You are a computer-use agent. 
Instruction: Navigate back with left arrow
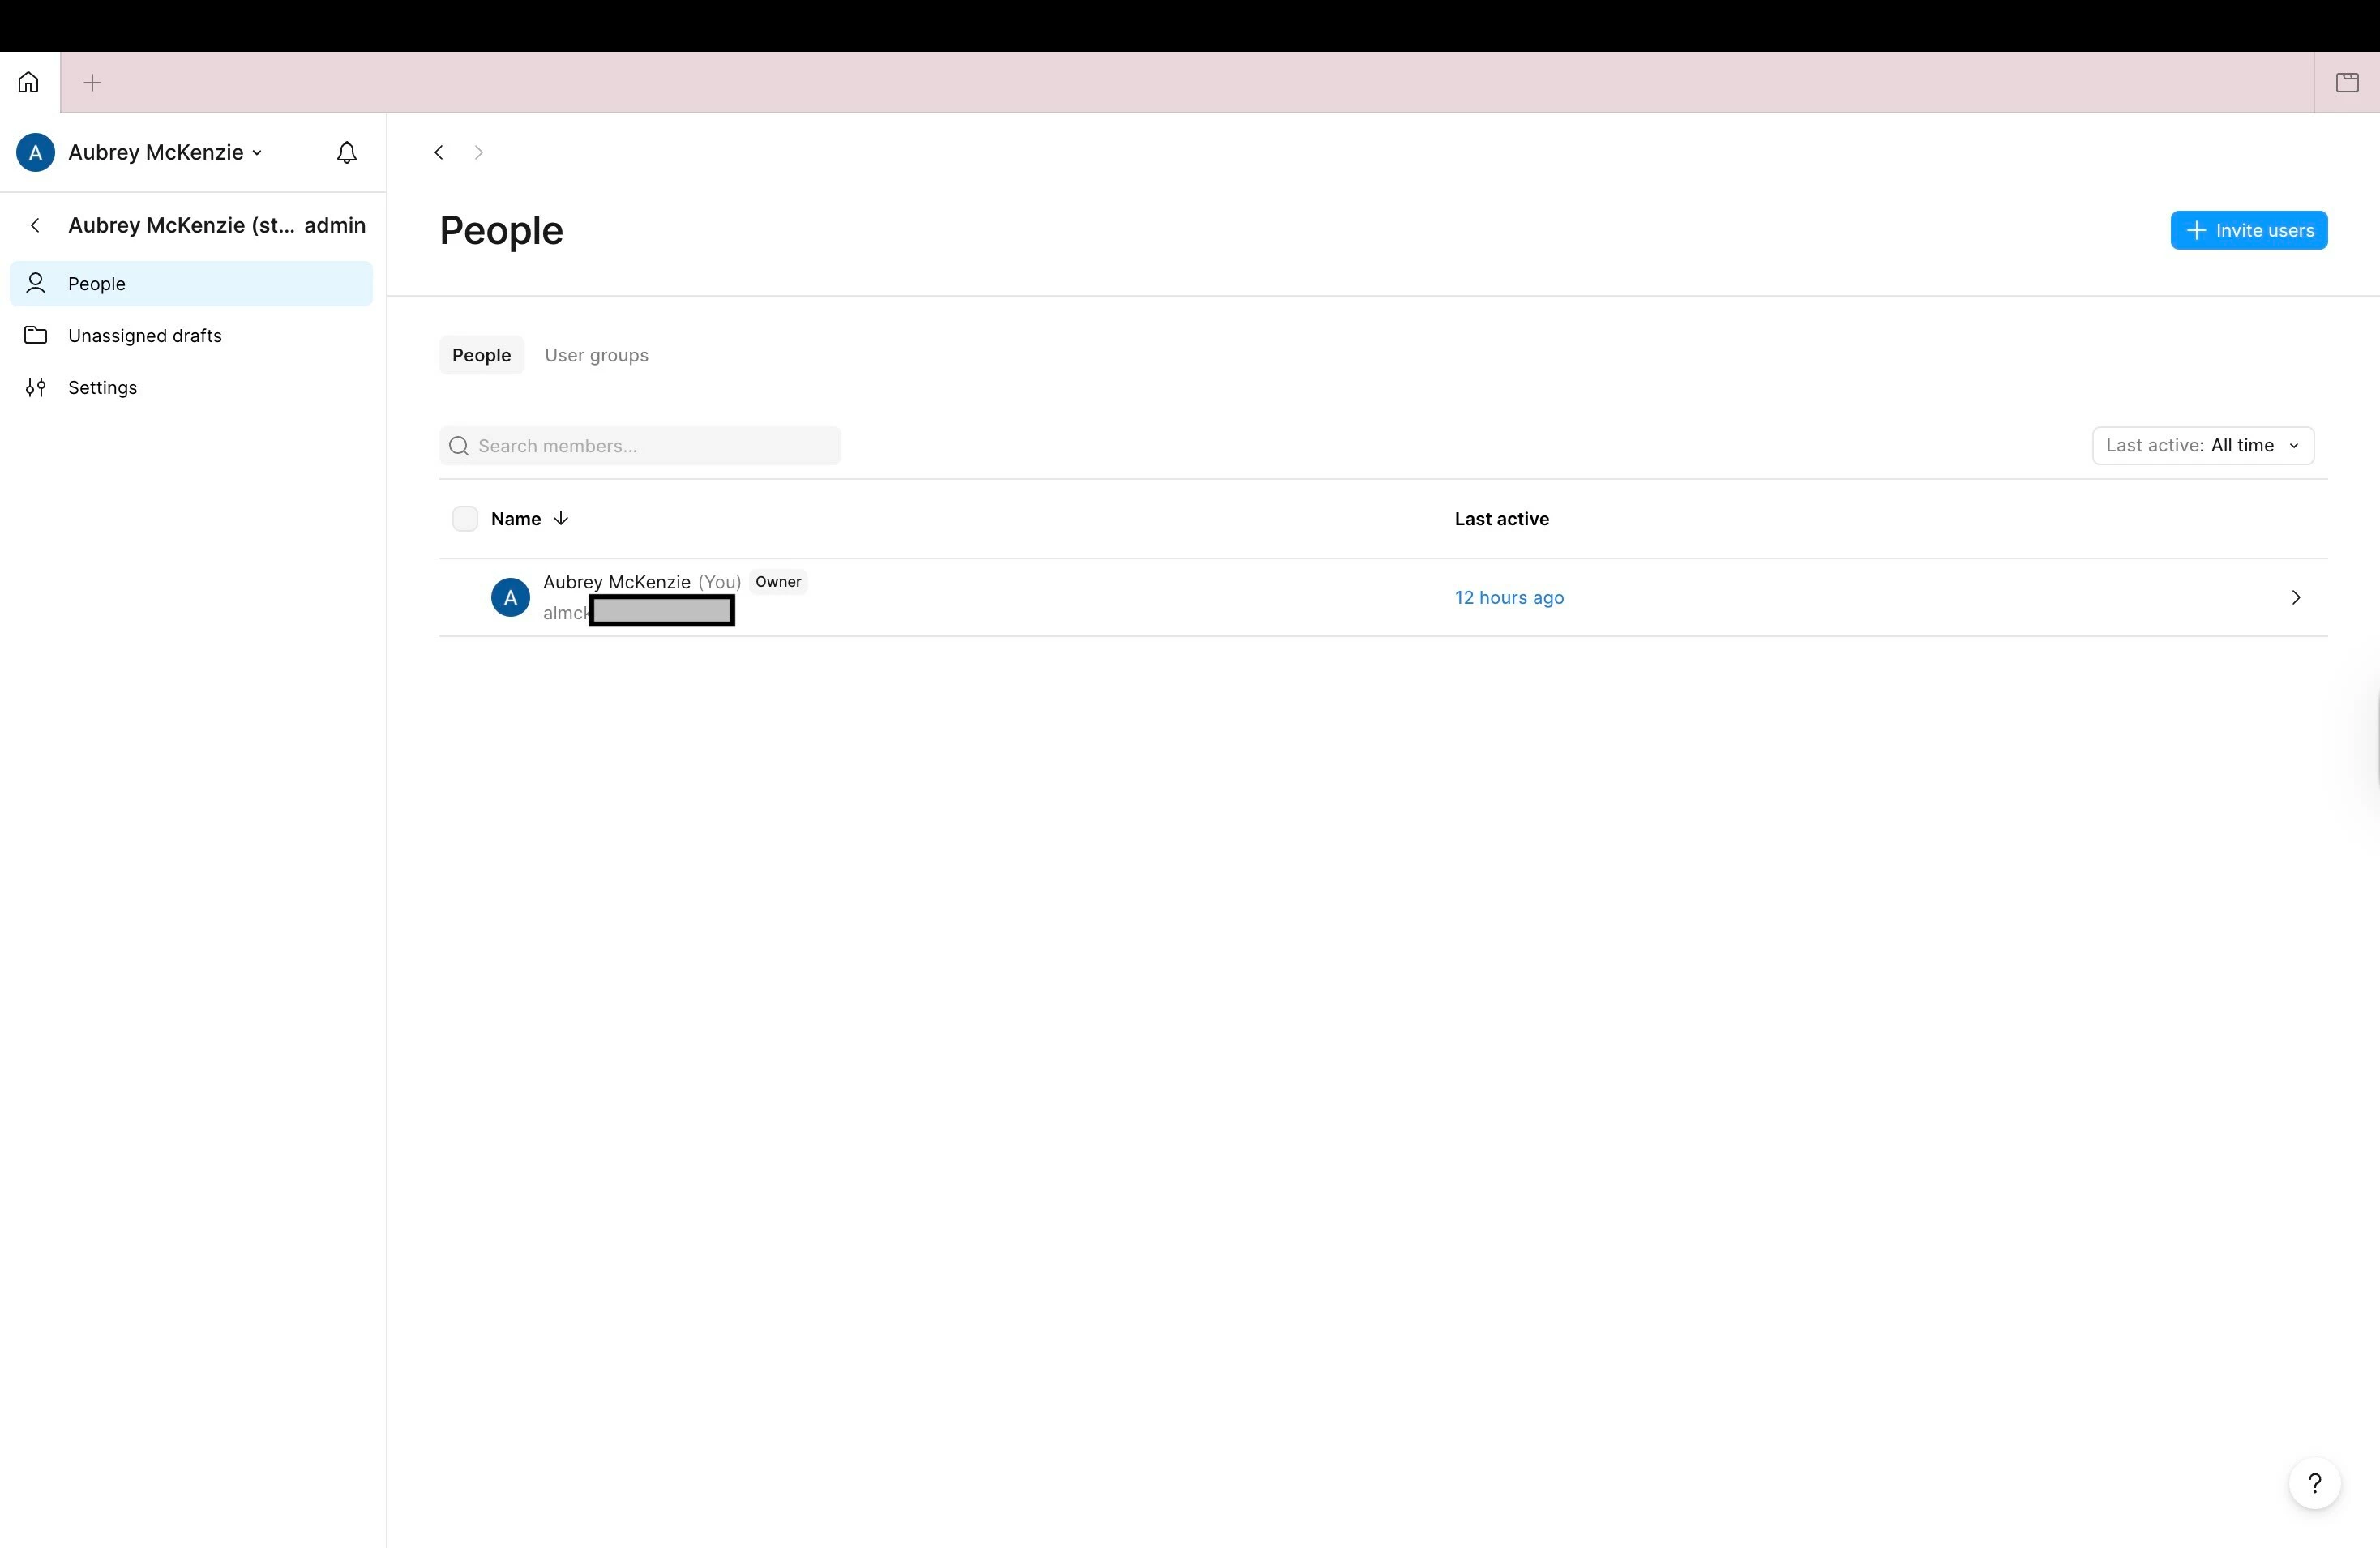coord(438,153)
